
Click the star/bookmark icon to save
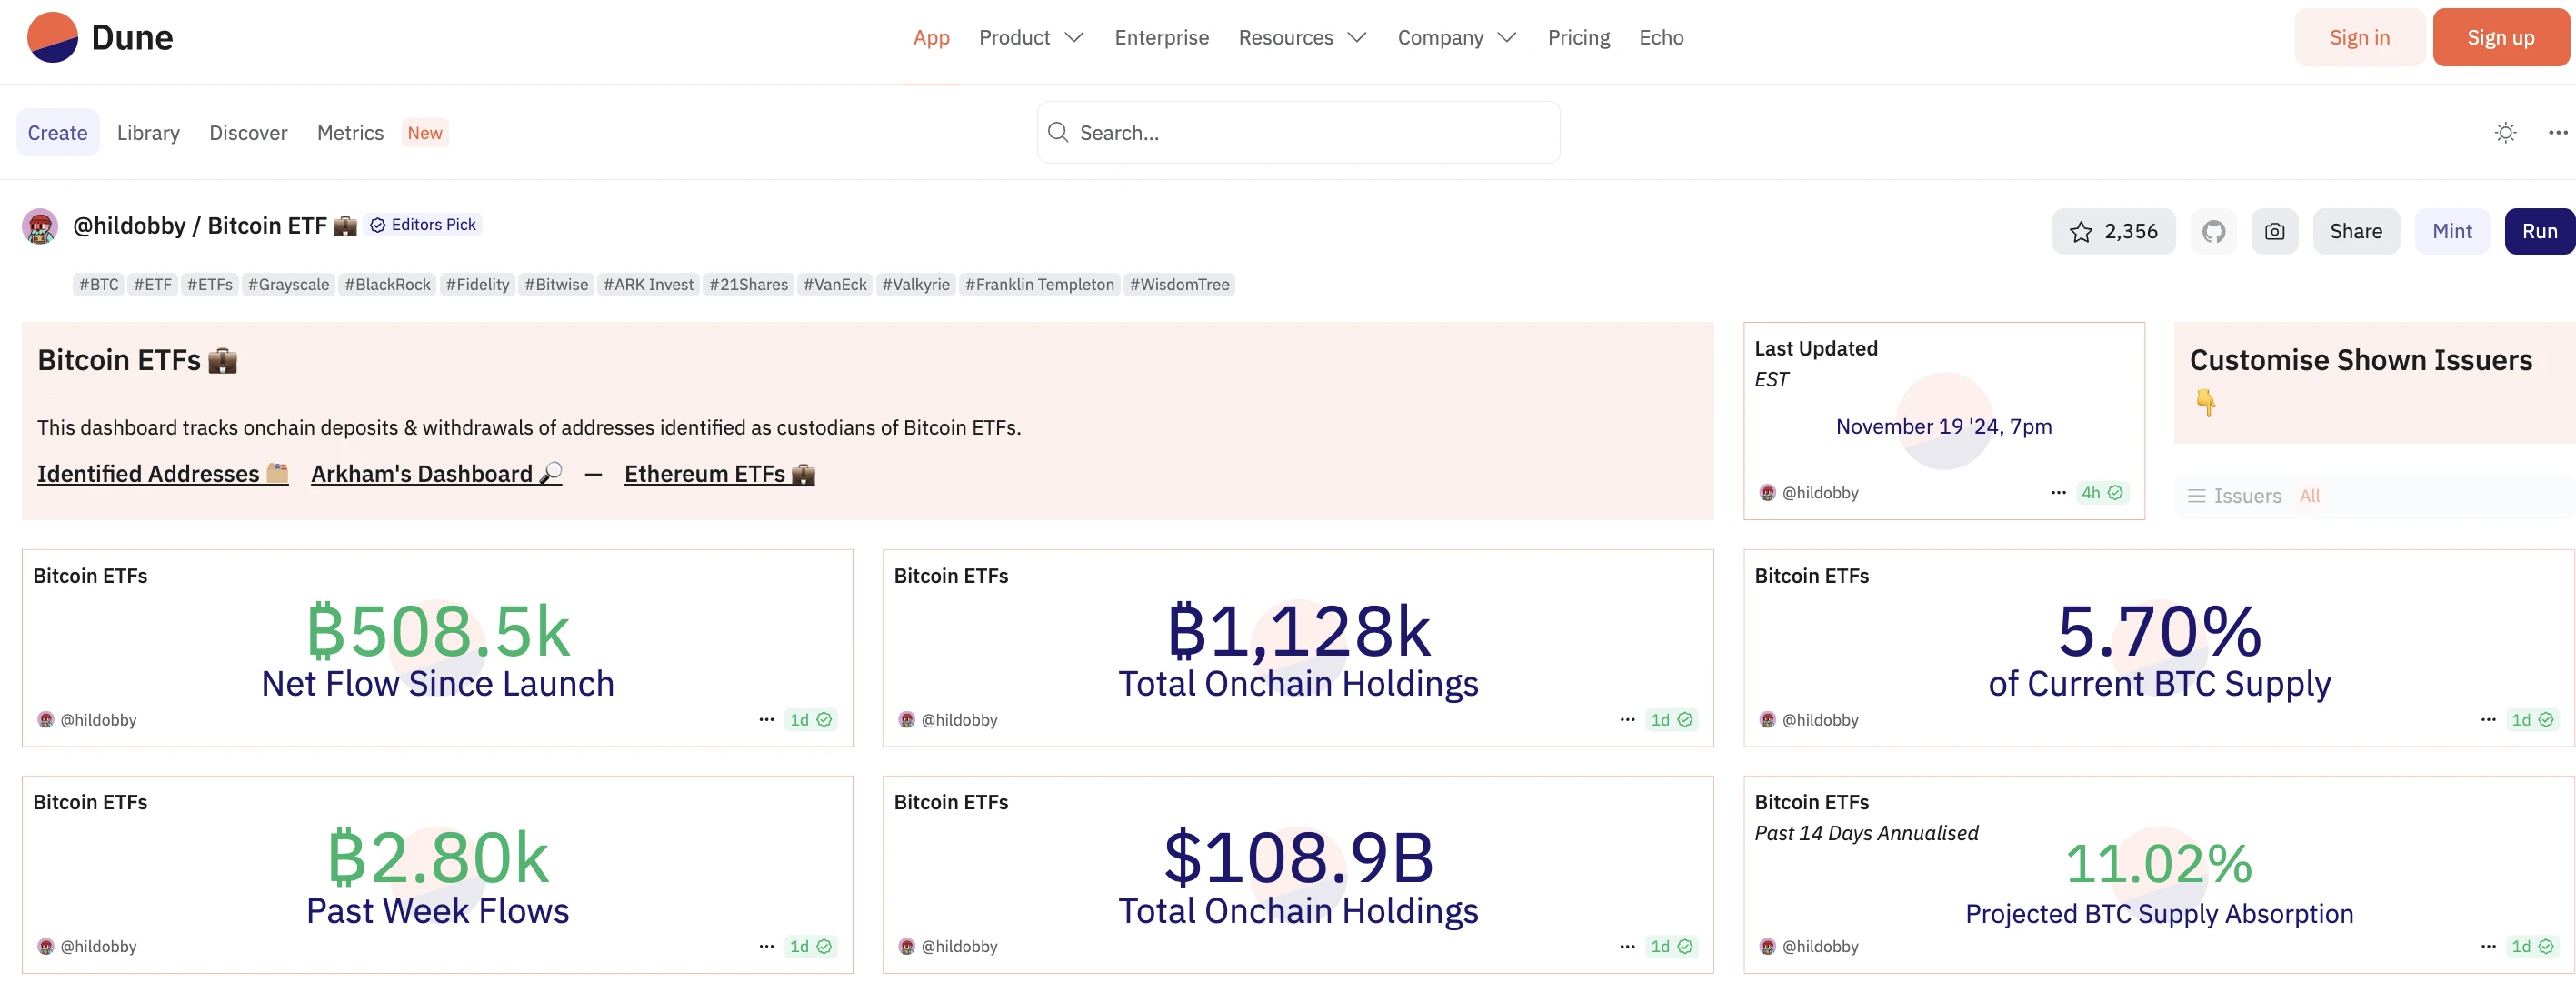[x=2082, y=230]
